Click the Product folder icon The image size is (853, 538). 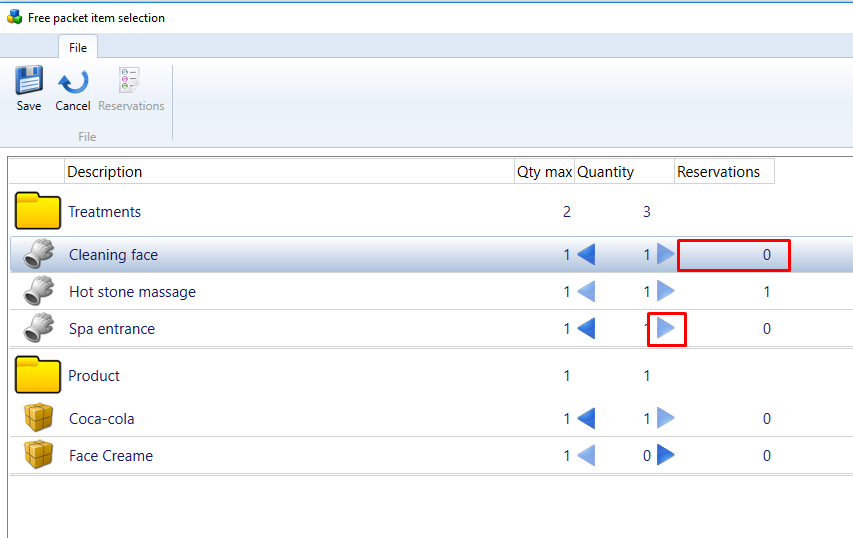coord(38,375)
